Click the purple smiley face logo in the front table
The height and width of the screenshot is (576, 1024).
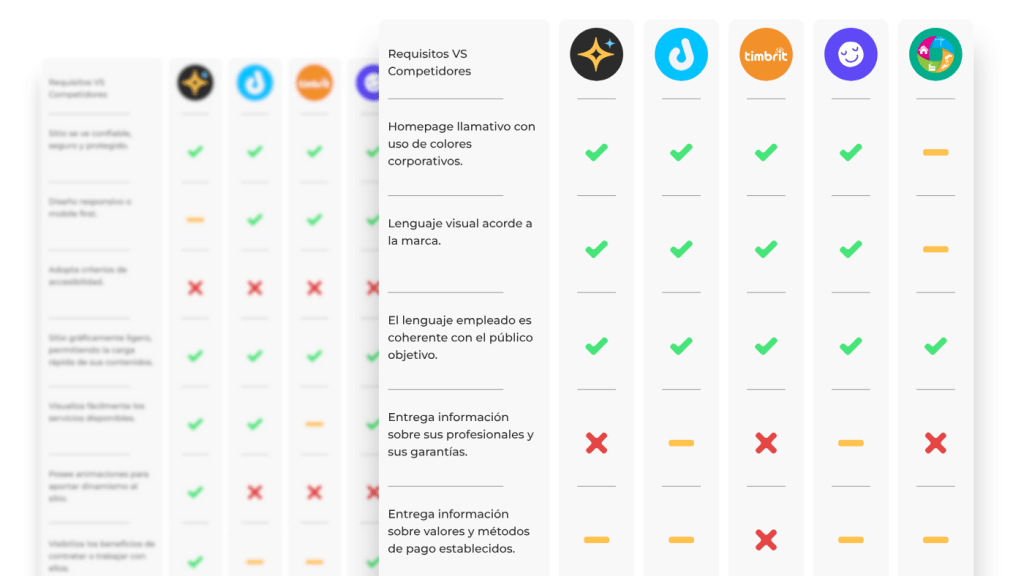(x=851, y=54)
